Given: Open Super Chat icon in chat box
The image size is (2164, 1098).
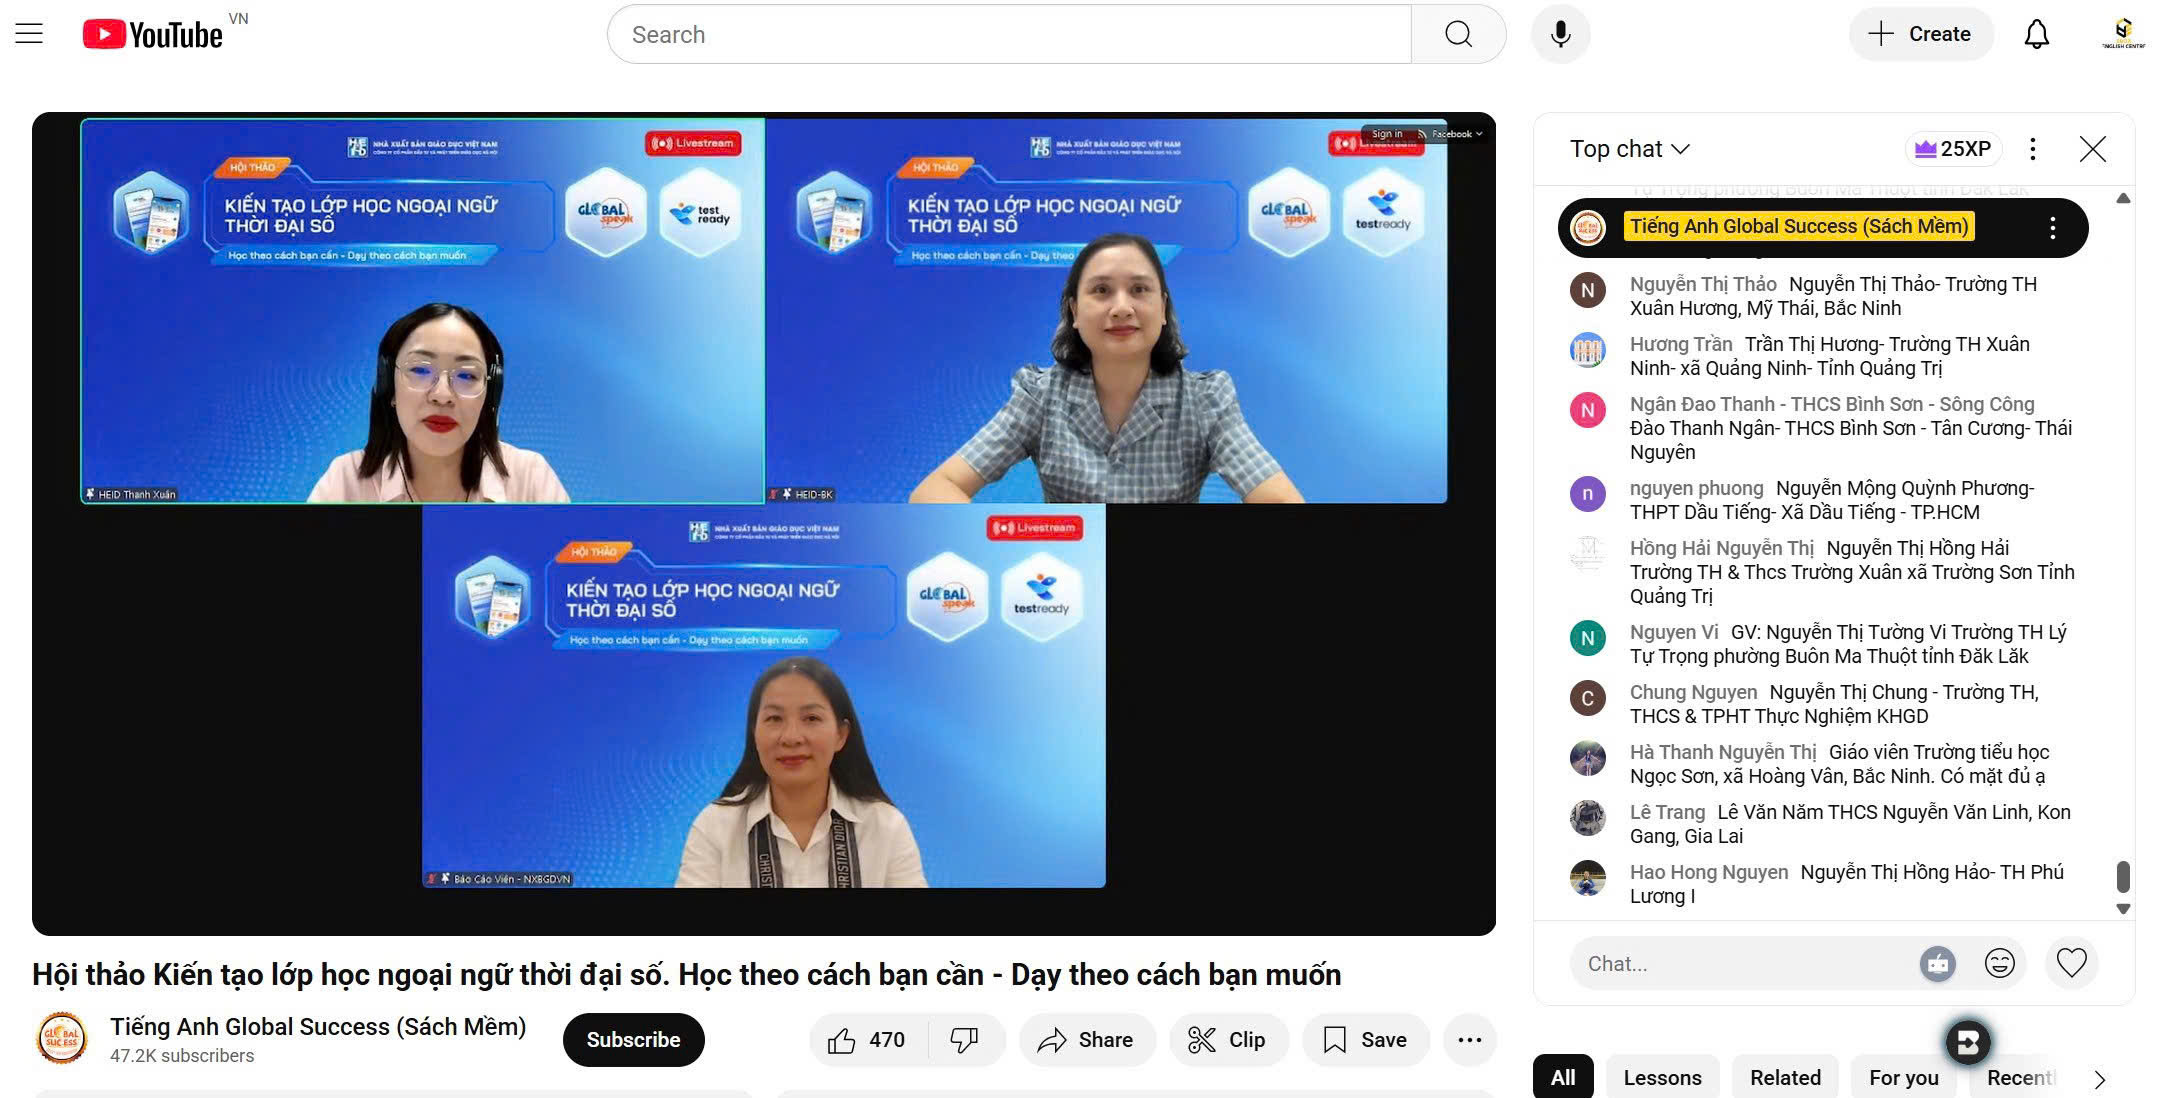Looking at the screenshot, I should tap(1937, 964).
